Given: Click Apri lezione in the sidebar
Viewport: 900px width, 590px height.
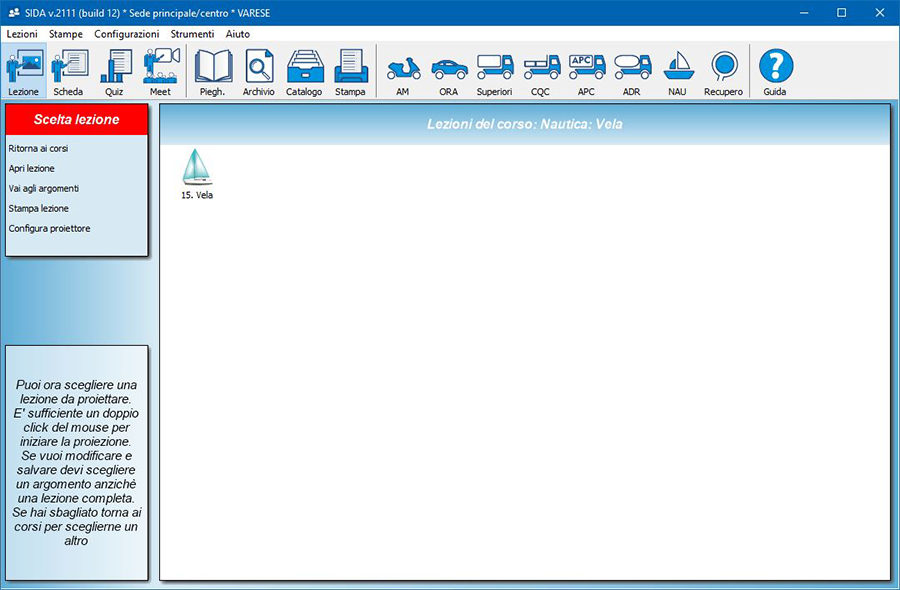Looking at the screenshot, I should click(x=32, y=169).
